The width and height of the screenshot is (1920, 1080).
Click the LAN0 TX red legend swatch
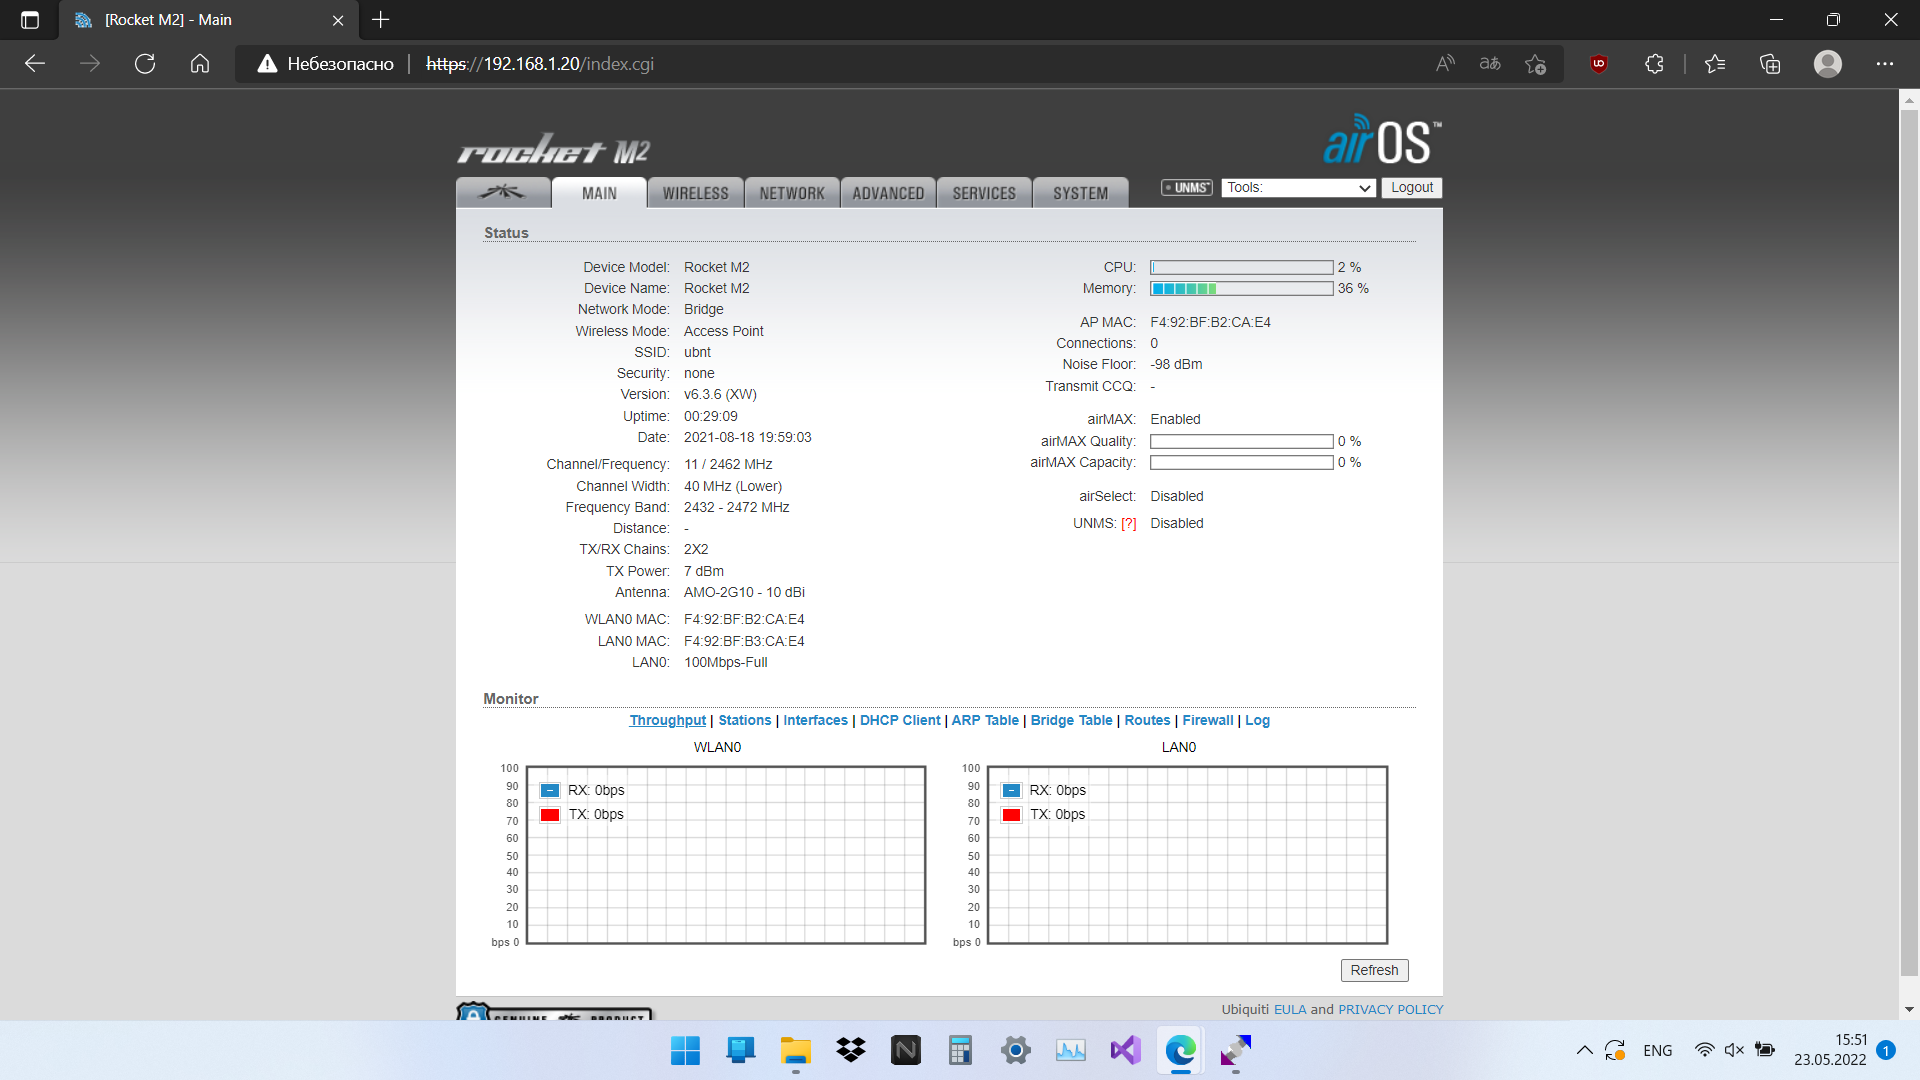(x=1011, y=814)
